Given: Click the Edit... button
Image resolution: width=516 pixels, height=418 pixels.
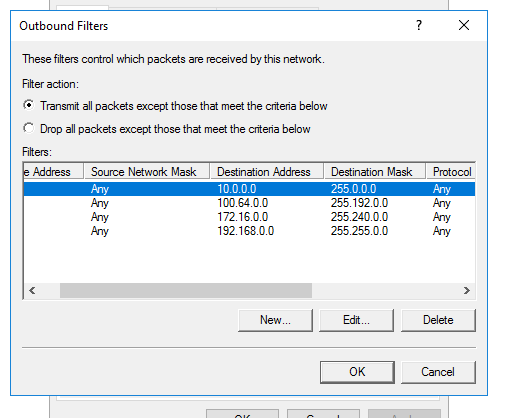Looking at the screenshot, I should [x=356, y=320].
